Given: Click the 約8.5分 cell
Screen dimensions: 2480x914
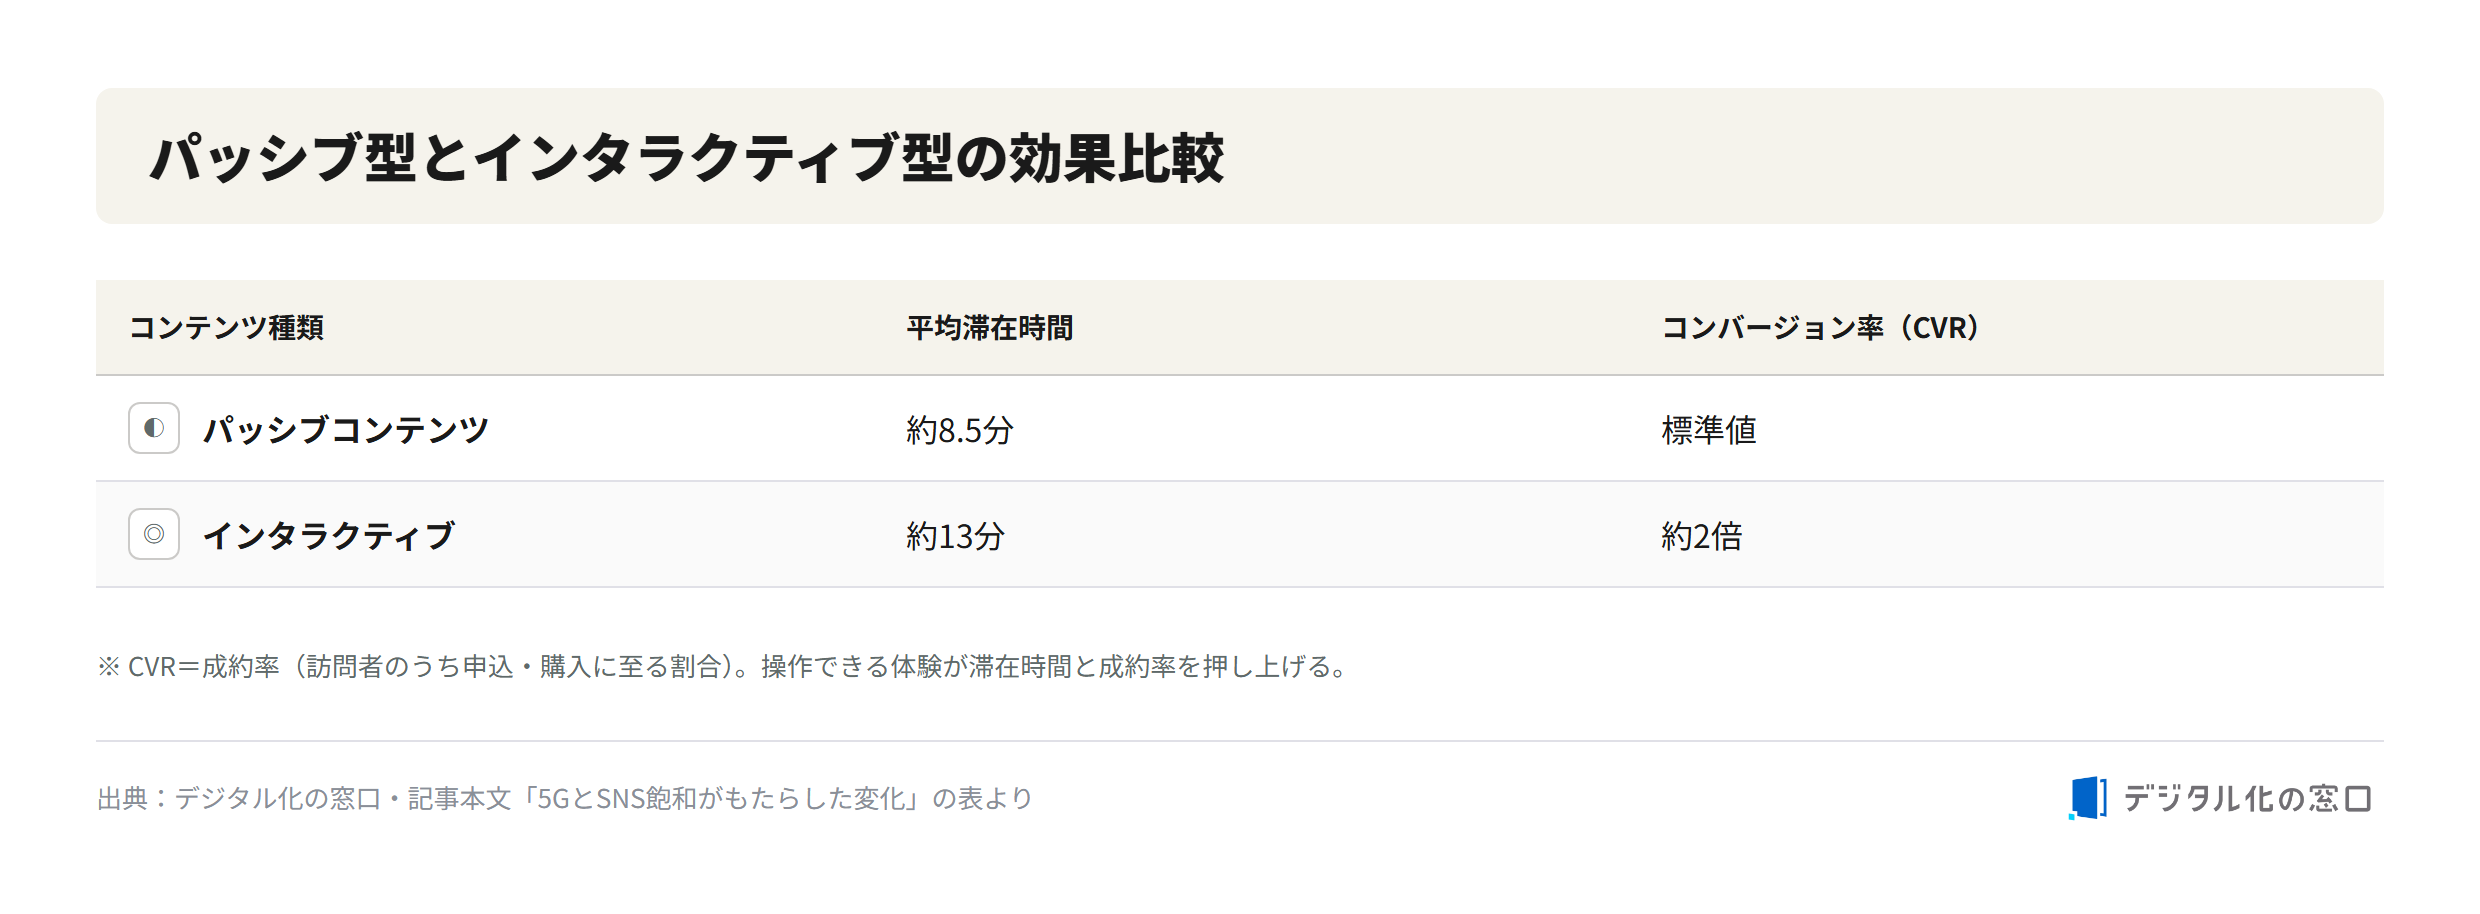Looking at the screenshot, I should [960, 430].
